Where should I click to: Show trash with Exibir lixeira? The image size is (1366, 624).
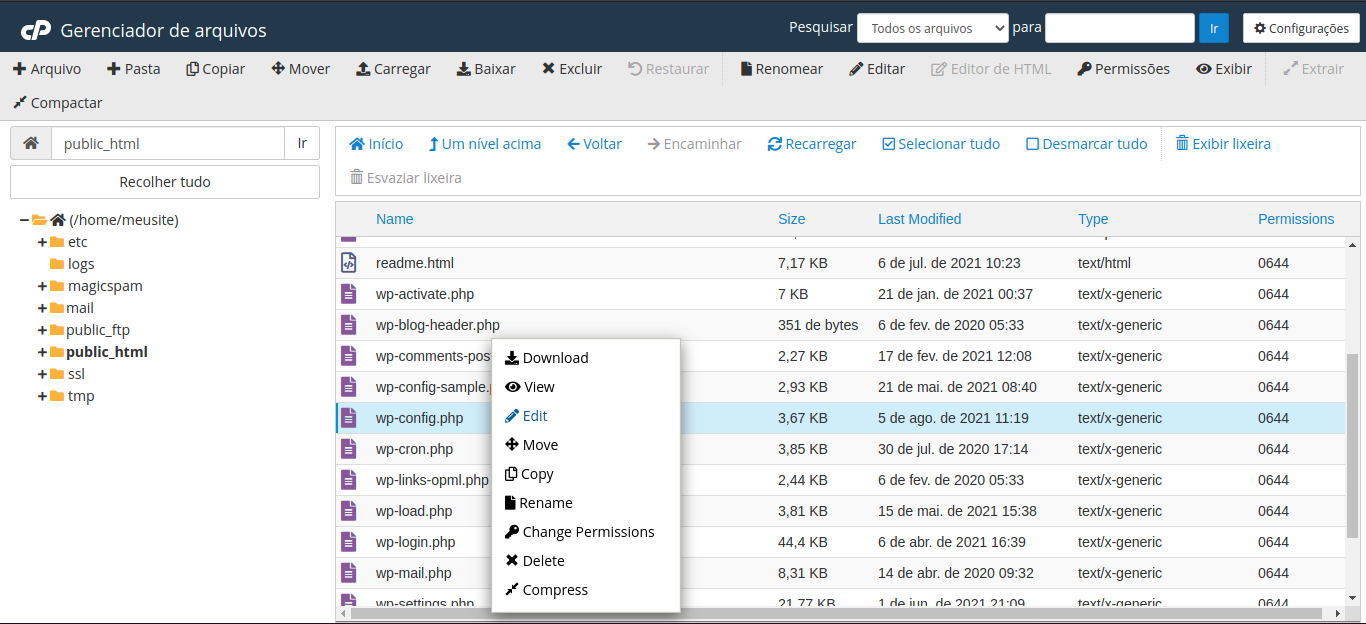[1223, 144]
